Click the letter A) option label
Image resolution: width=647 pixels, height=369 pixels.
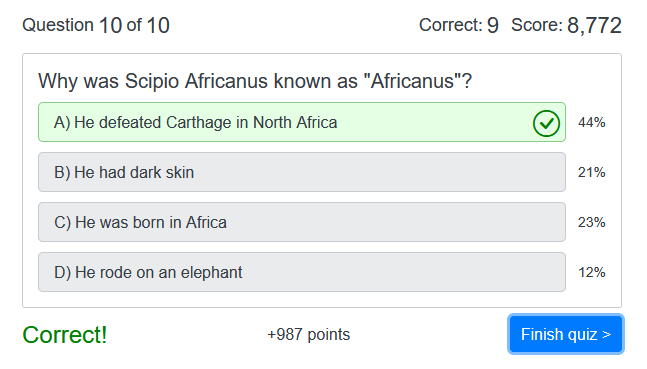click(62, 123)
